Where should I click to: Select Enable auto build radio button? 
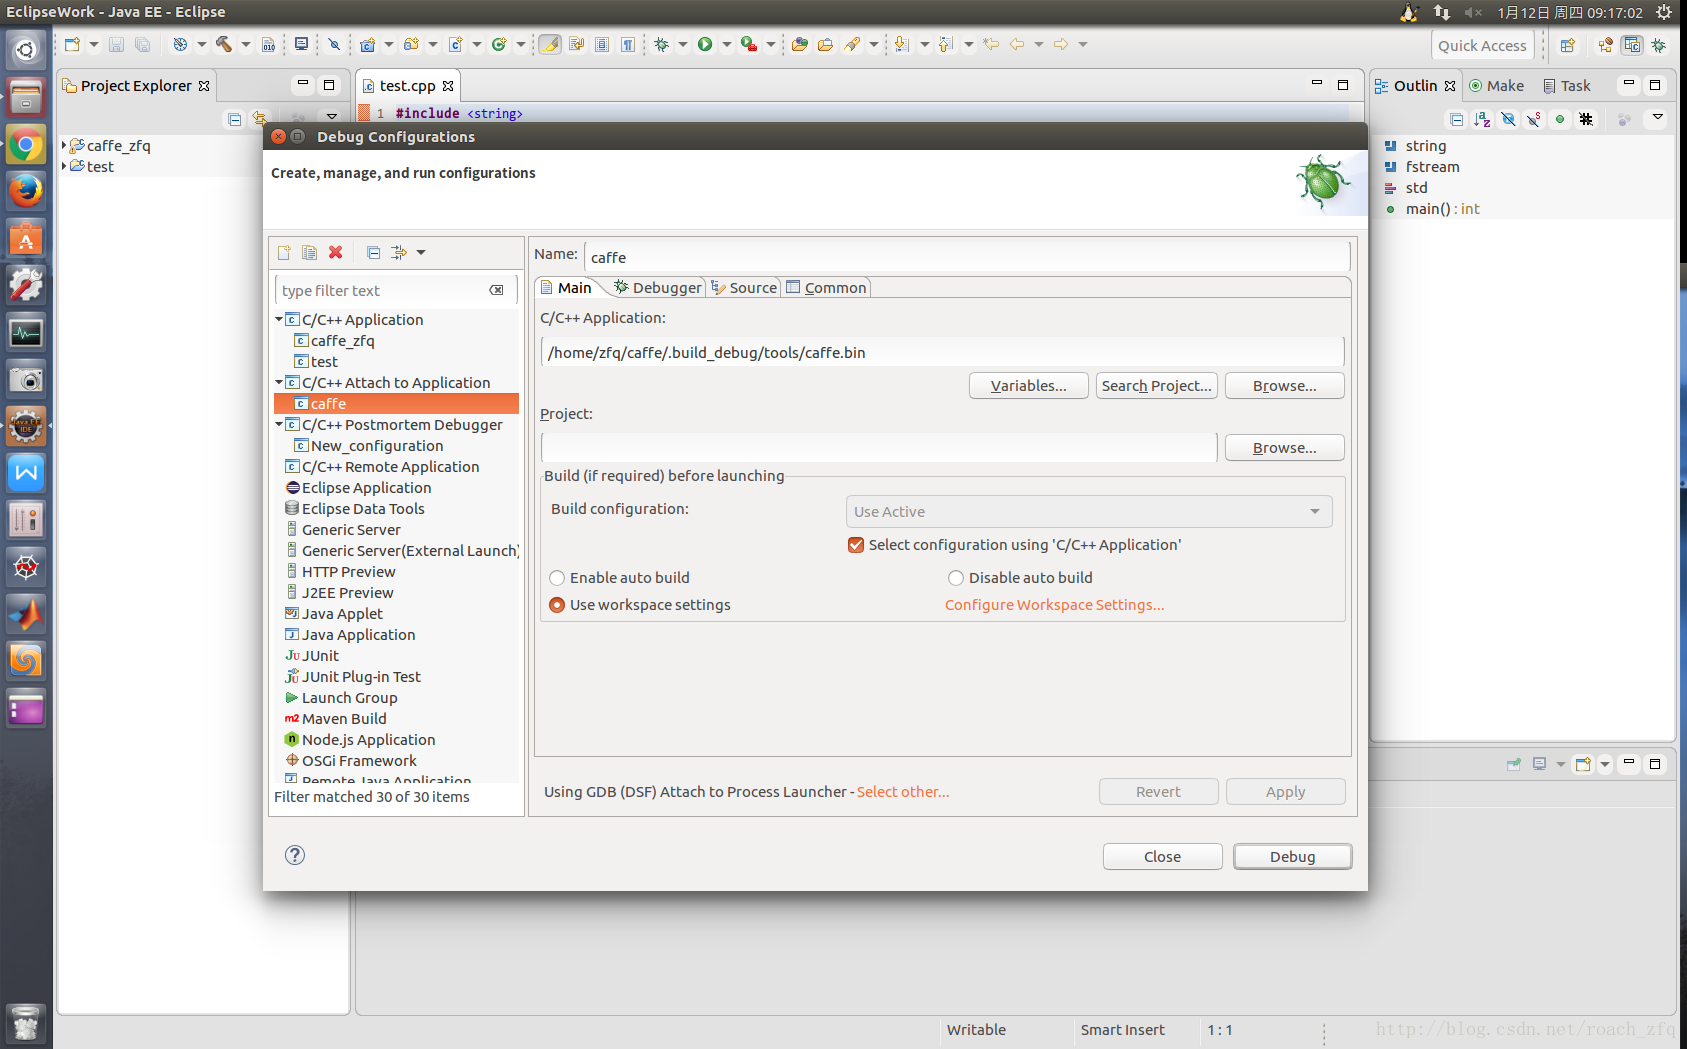[x=619, y=578]
